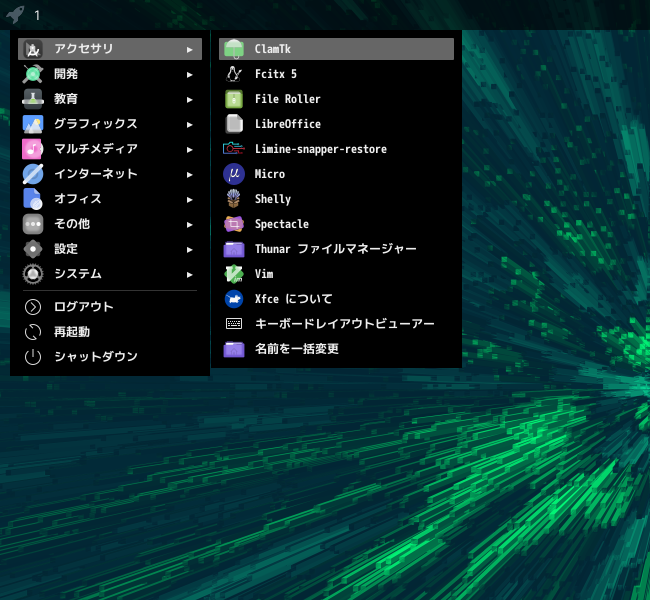The width and height of the screenshot is (650, 600).
Task: Open the グラフィックス menu category
Action: click(110, 124)
